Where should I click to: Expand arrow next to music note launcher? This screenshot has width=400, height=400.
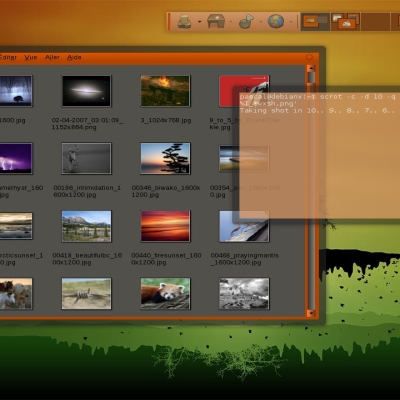click(x=260, y=22)
